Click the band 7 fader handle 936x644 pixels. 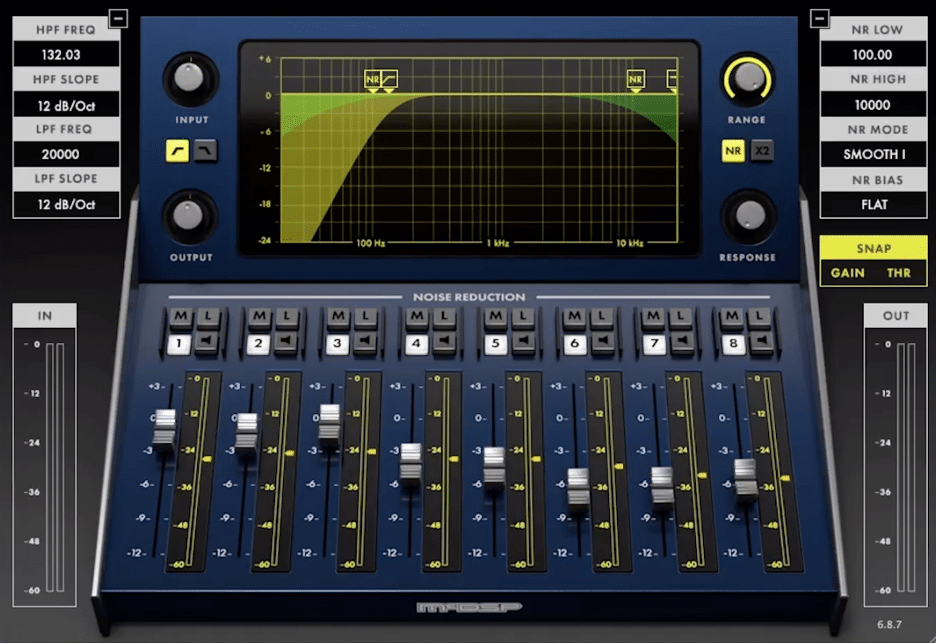[x=663, y=485]
